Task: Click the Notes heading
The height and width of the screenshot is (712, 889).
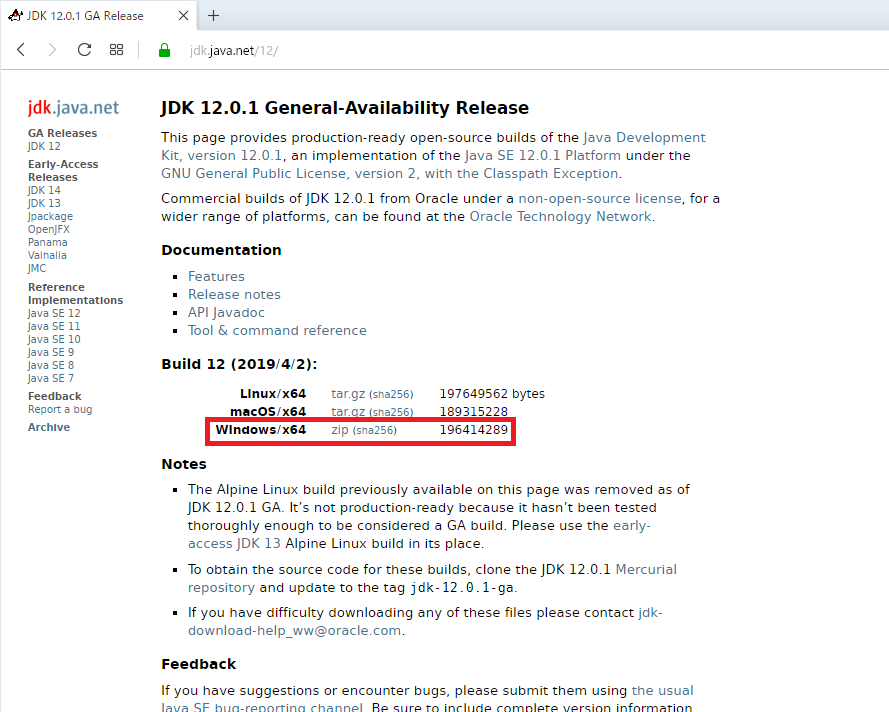Action: 184,464
